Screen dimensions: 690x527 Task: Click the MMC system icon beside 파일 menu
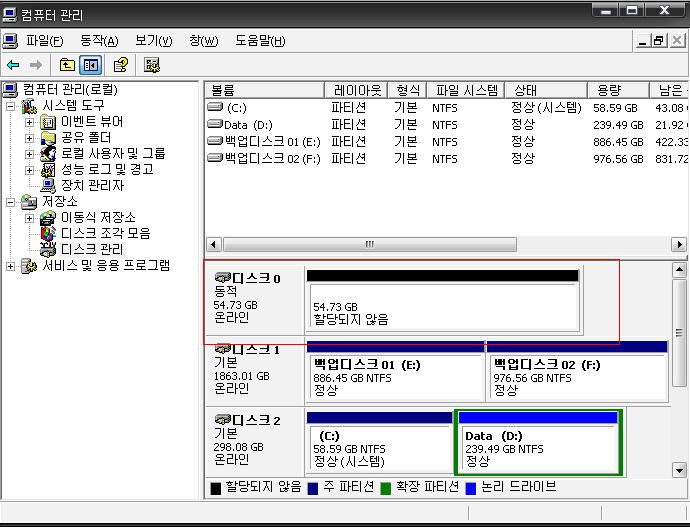[10, 41]
